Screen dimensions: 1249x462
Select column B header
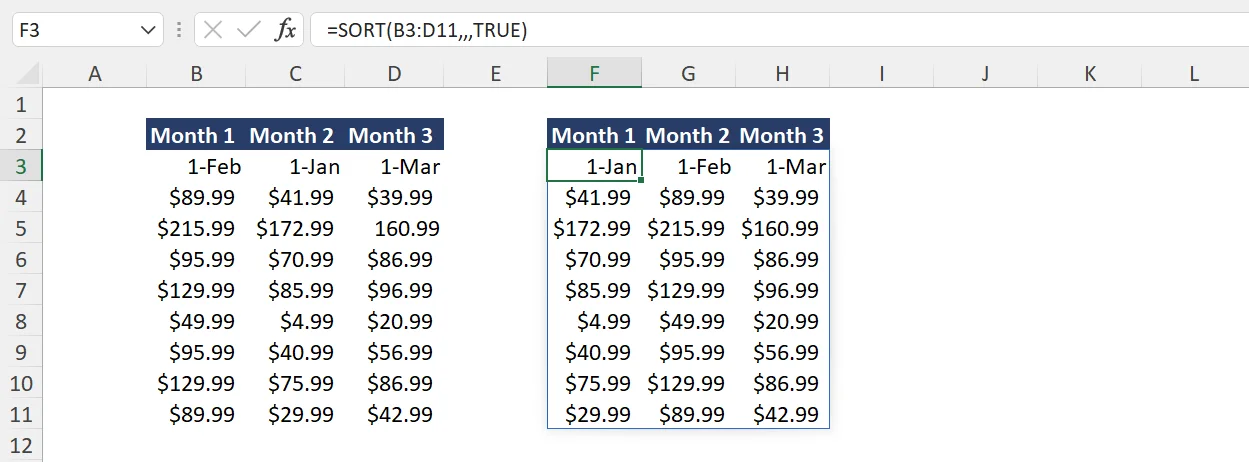tap(197, 73)
